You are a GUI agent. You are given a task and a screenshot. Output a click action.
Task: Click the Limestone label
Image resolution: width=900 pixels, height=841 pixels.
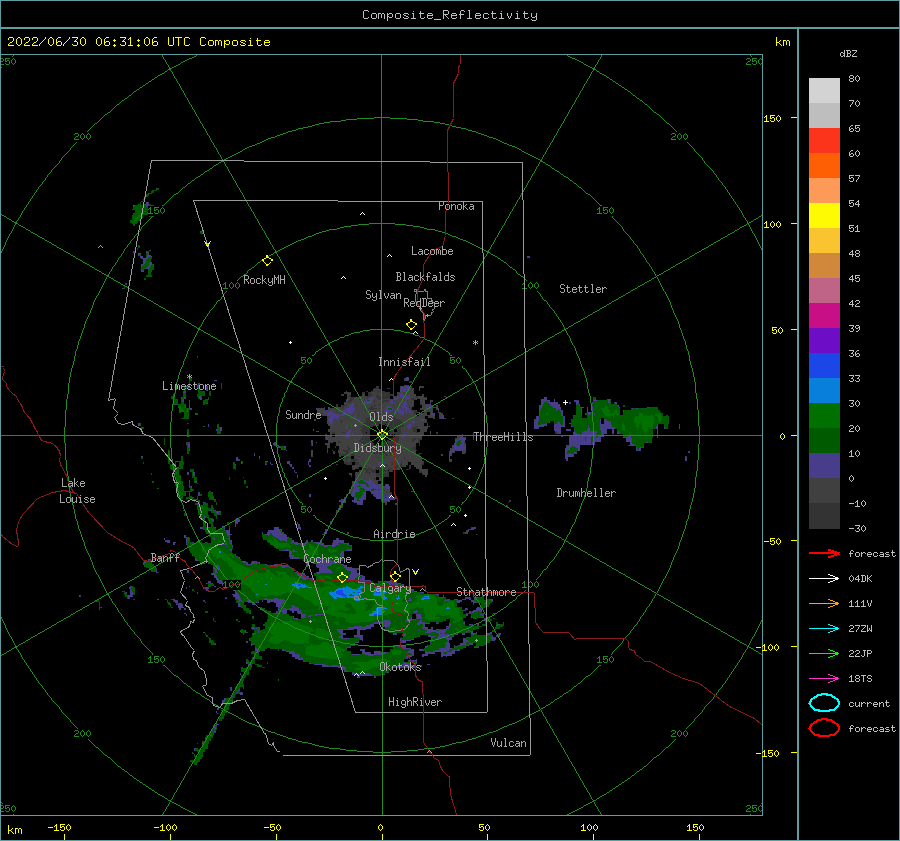point(189,386)
